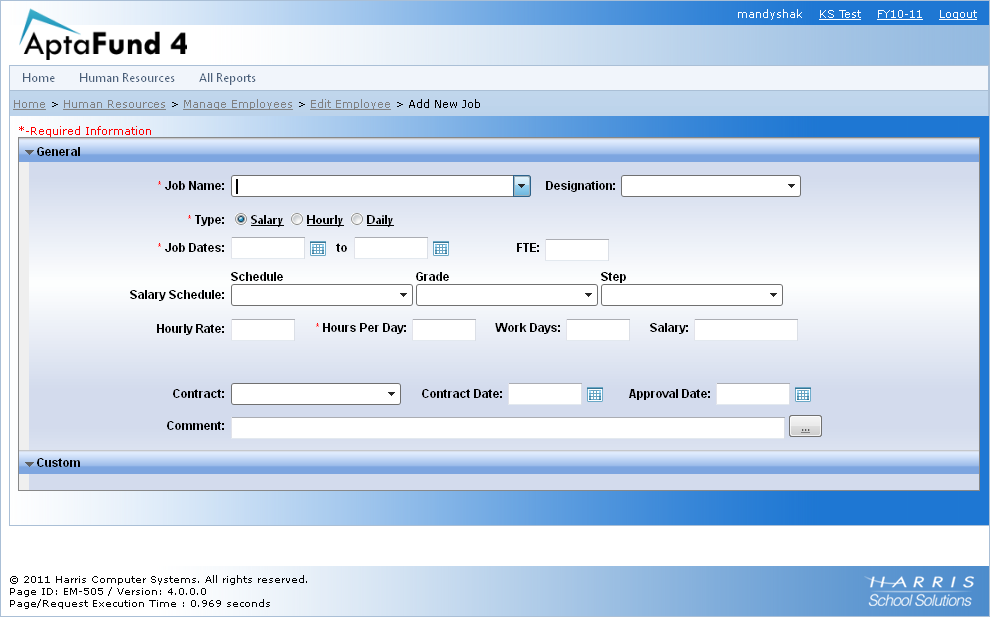Click the FTE input field

(x=577, y=249)
